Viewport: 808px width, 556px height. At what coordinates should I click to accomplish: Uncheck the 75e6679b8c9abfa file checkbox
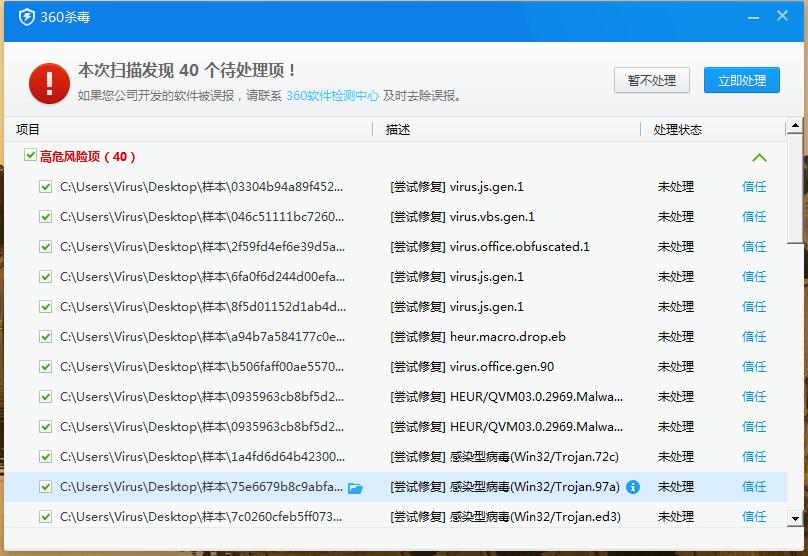click(x=45, y=486)
